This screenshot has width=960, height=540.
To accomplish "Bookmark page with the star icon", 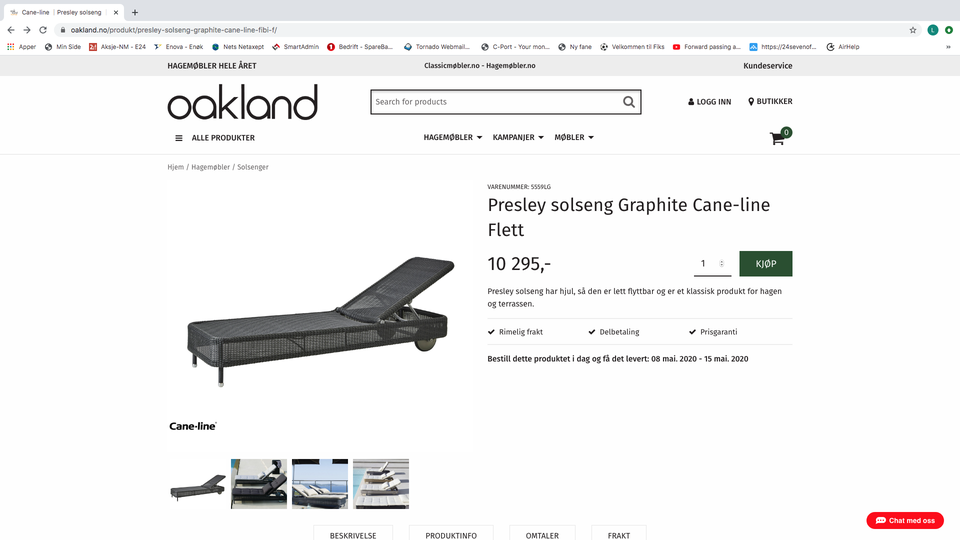I will [913, 30].
